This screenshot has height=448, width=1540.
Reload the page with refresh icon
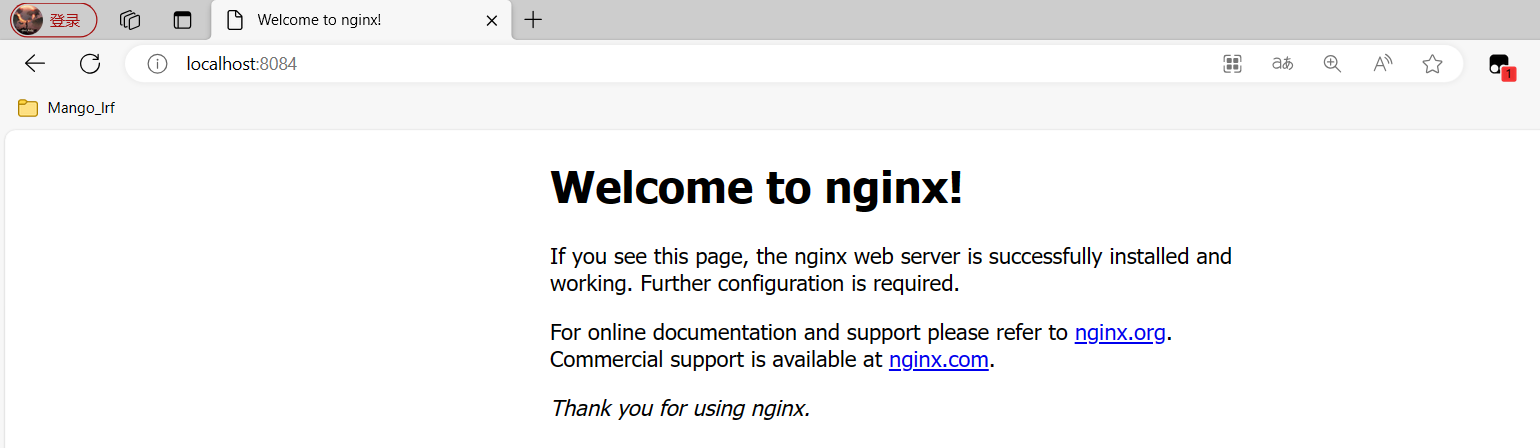tap(90, 64)
